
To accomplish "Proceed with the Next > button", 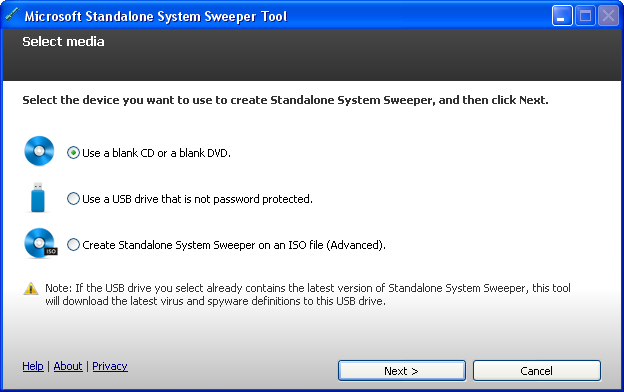I will 402,371.
